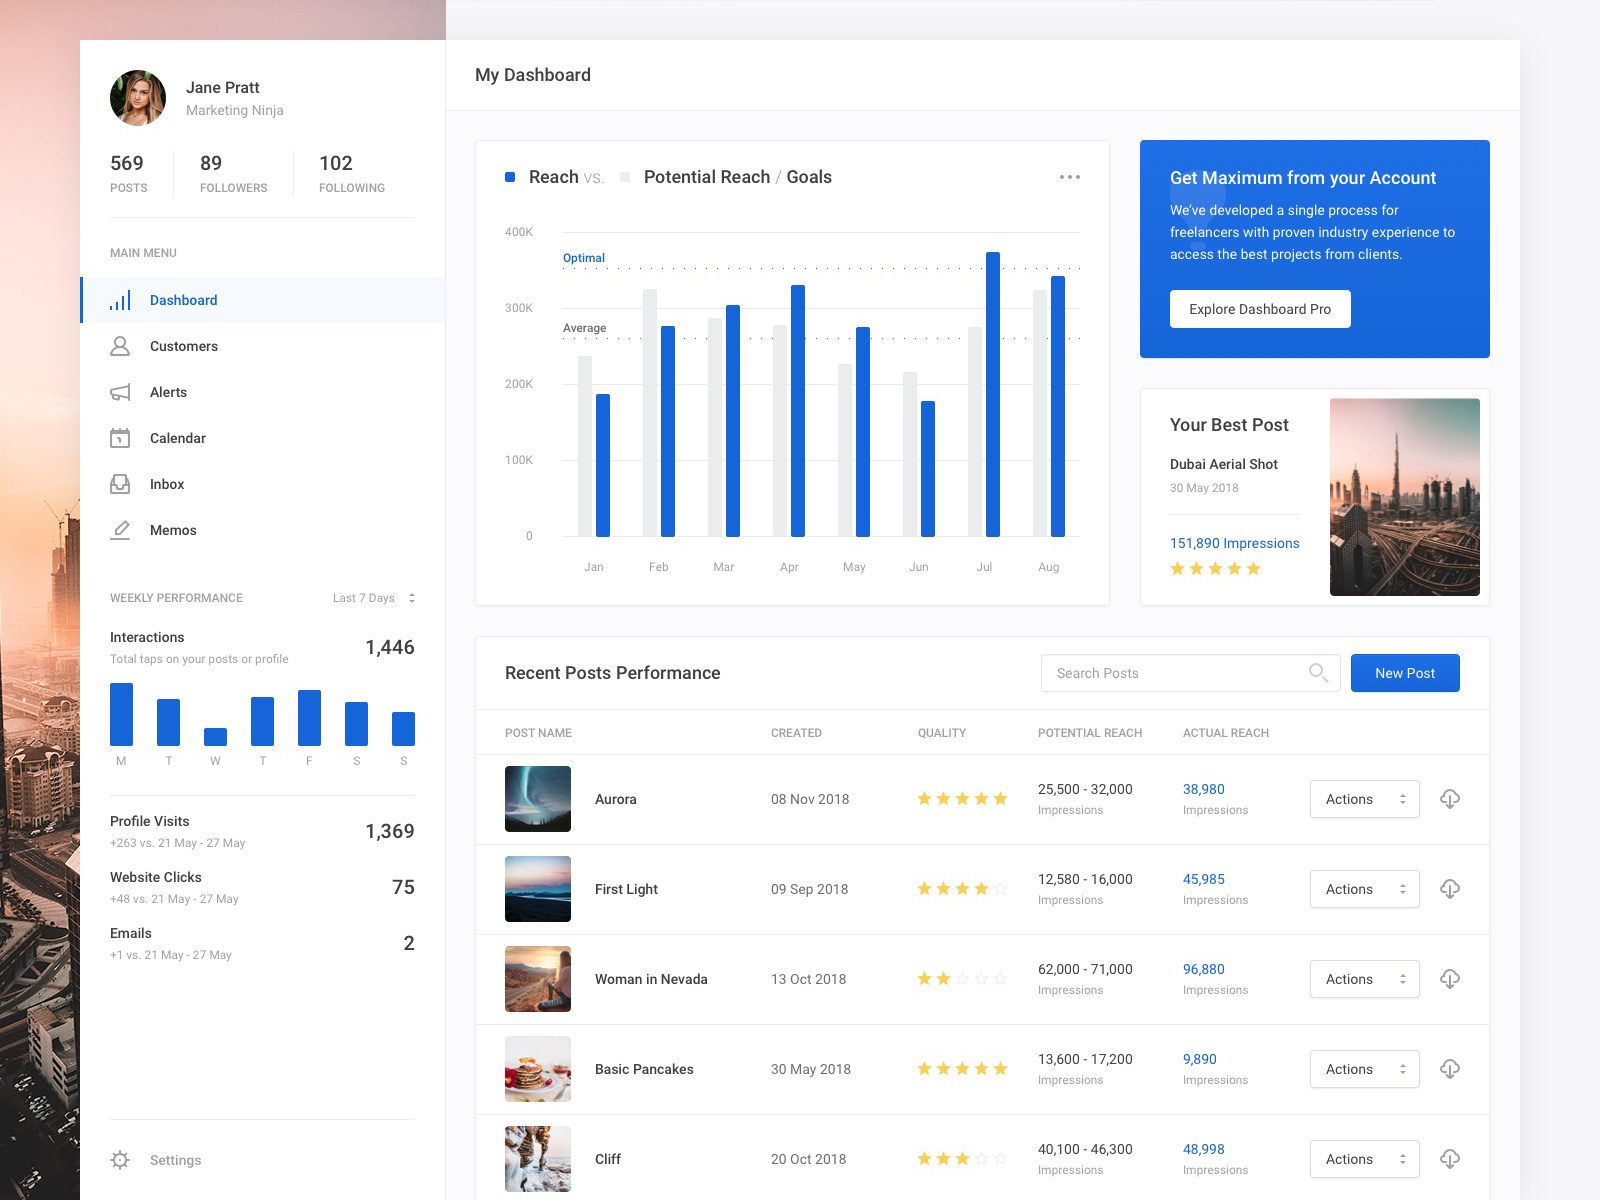This screenshot has width=1600, height=1200.
Task: Click the New Post button
Action: pos(1404,673)
